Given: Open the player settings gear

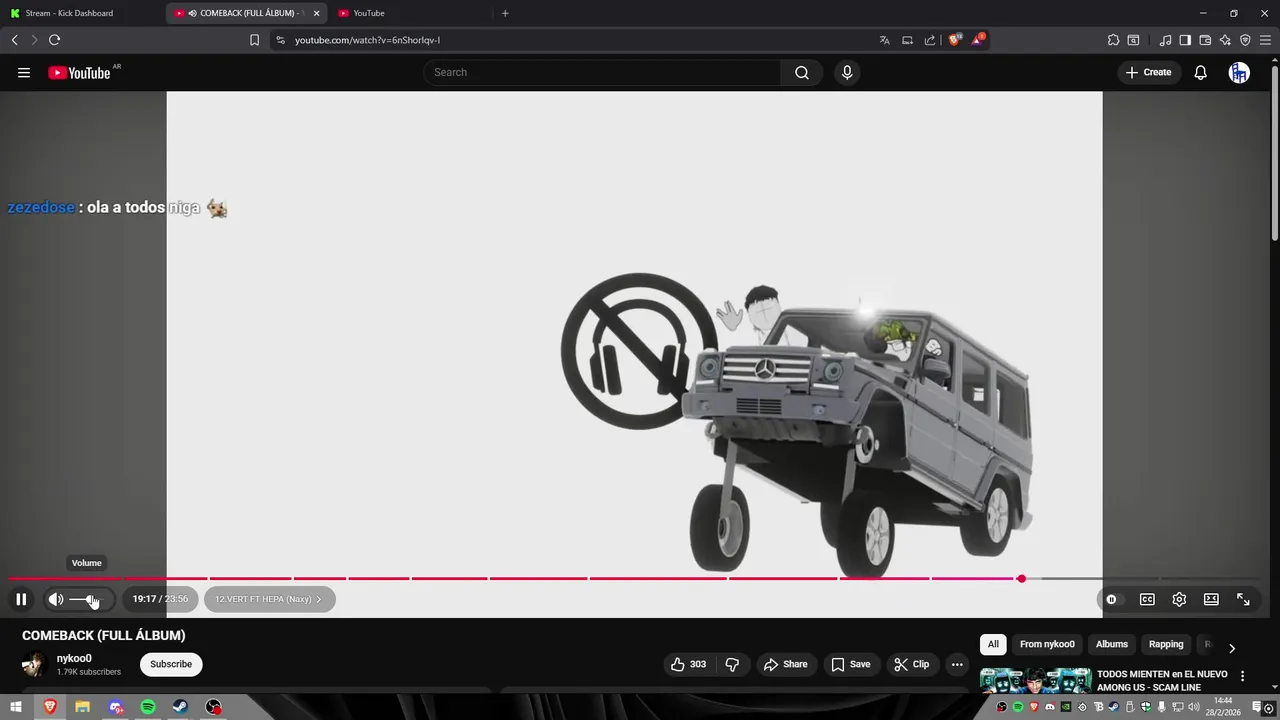Looking at the screenshot, I should [x=1179, y=599].
